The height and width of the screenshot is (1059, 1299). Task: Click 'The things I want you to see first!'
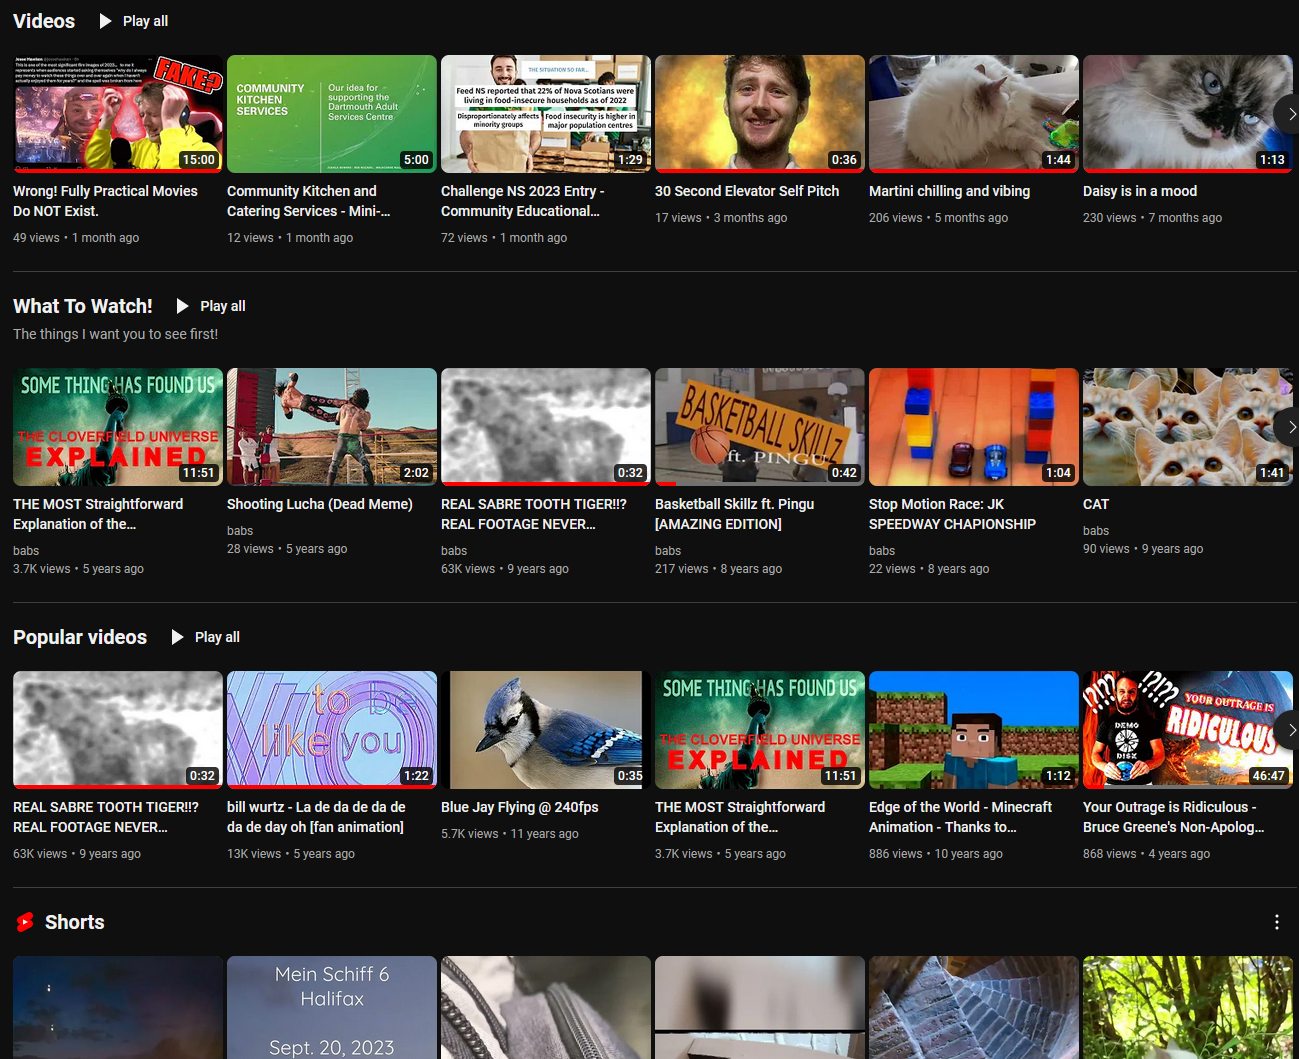115,334
